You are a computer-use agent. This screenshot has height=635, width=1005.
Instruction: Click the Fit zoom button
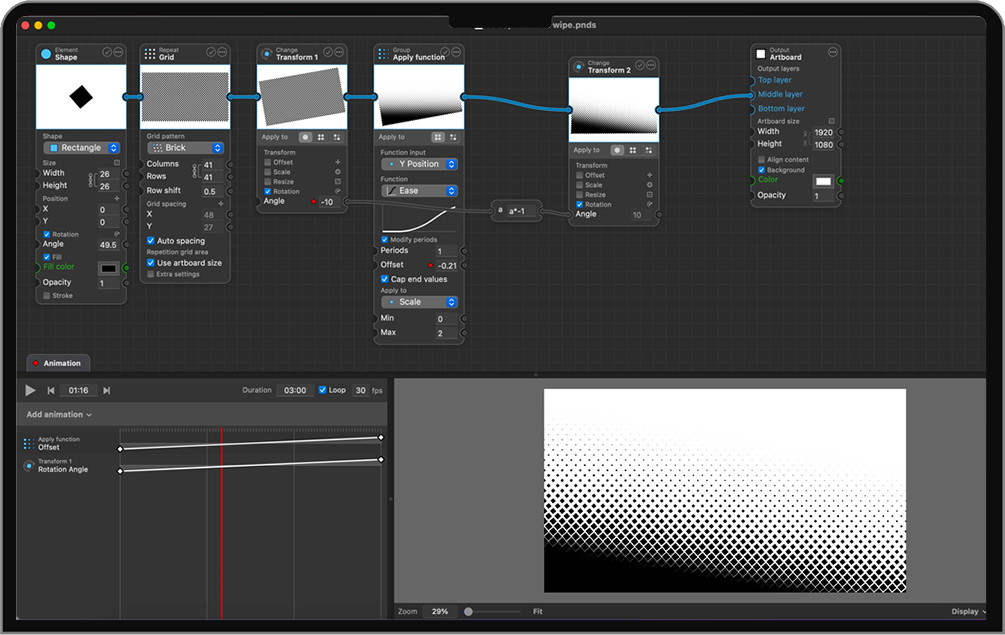click(537, 611)
